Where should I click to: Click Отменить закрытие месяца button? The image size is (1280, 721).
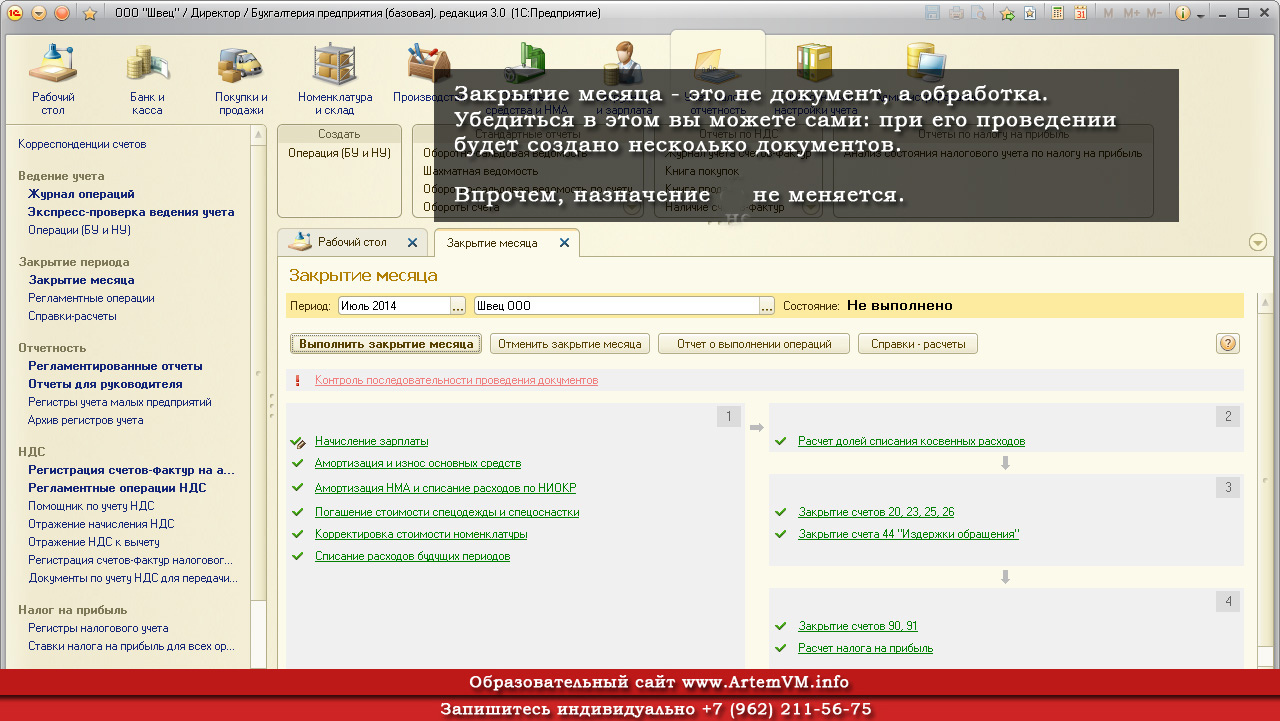coord(570,344)
